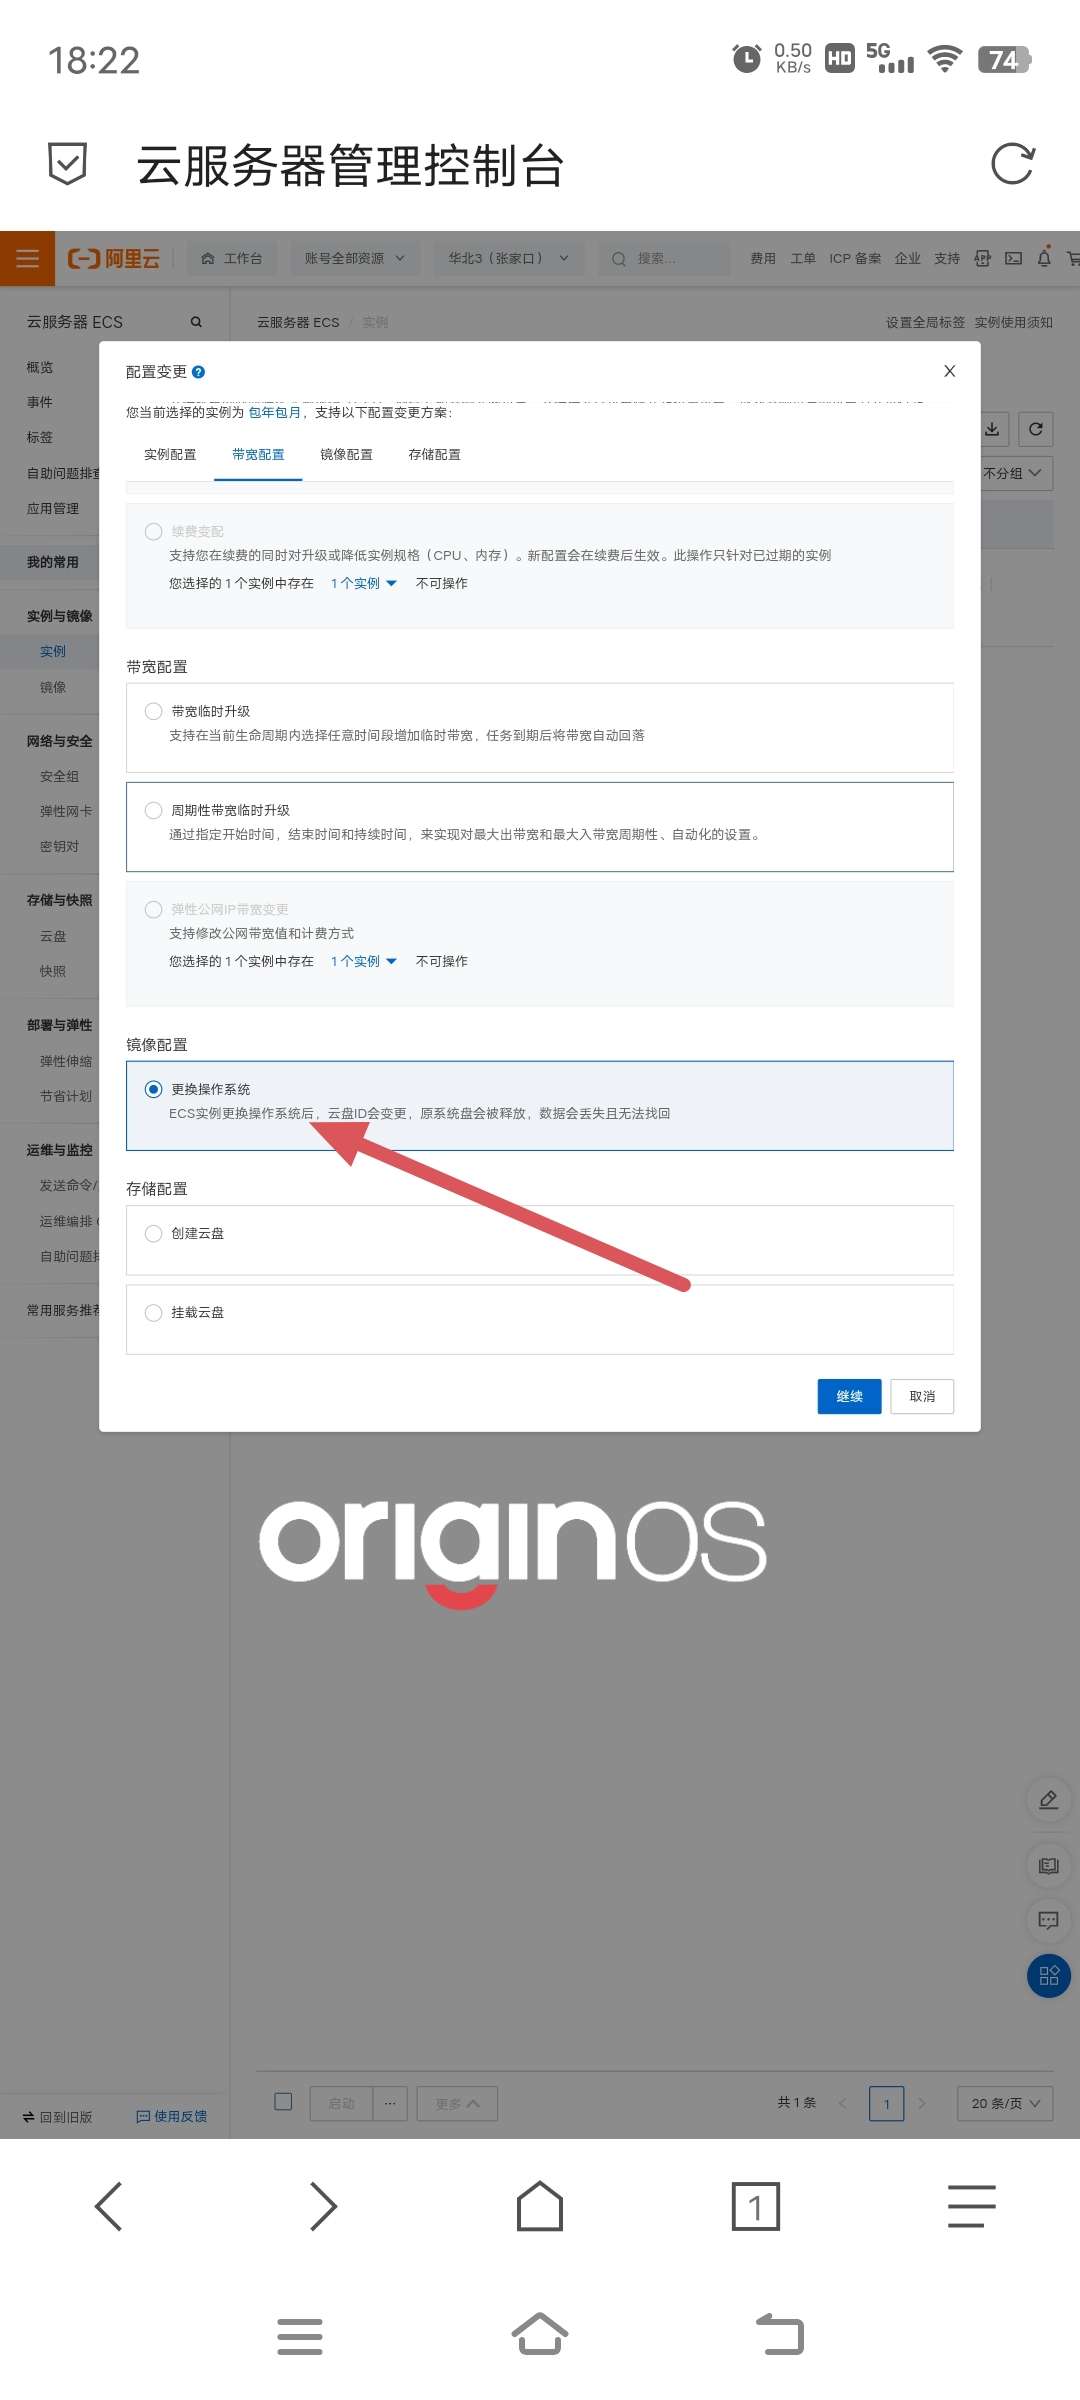Click the refresh icon above instance list

pyautogui.click(x=1036, y=429)
